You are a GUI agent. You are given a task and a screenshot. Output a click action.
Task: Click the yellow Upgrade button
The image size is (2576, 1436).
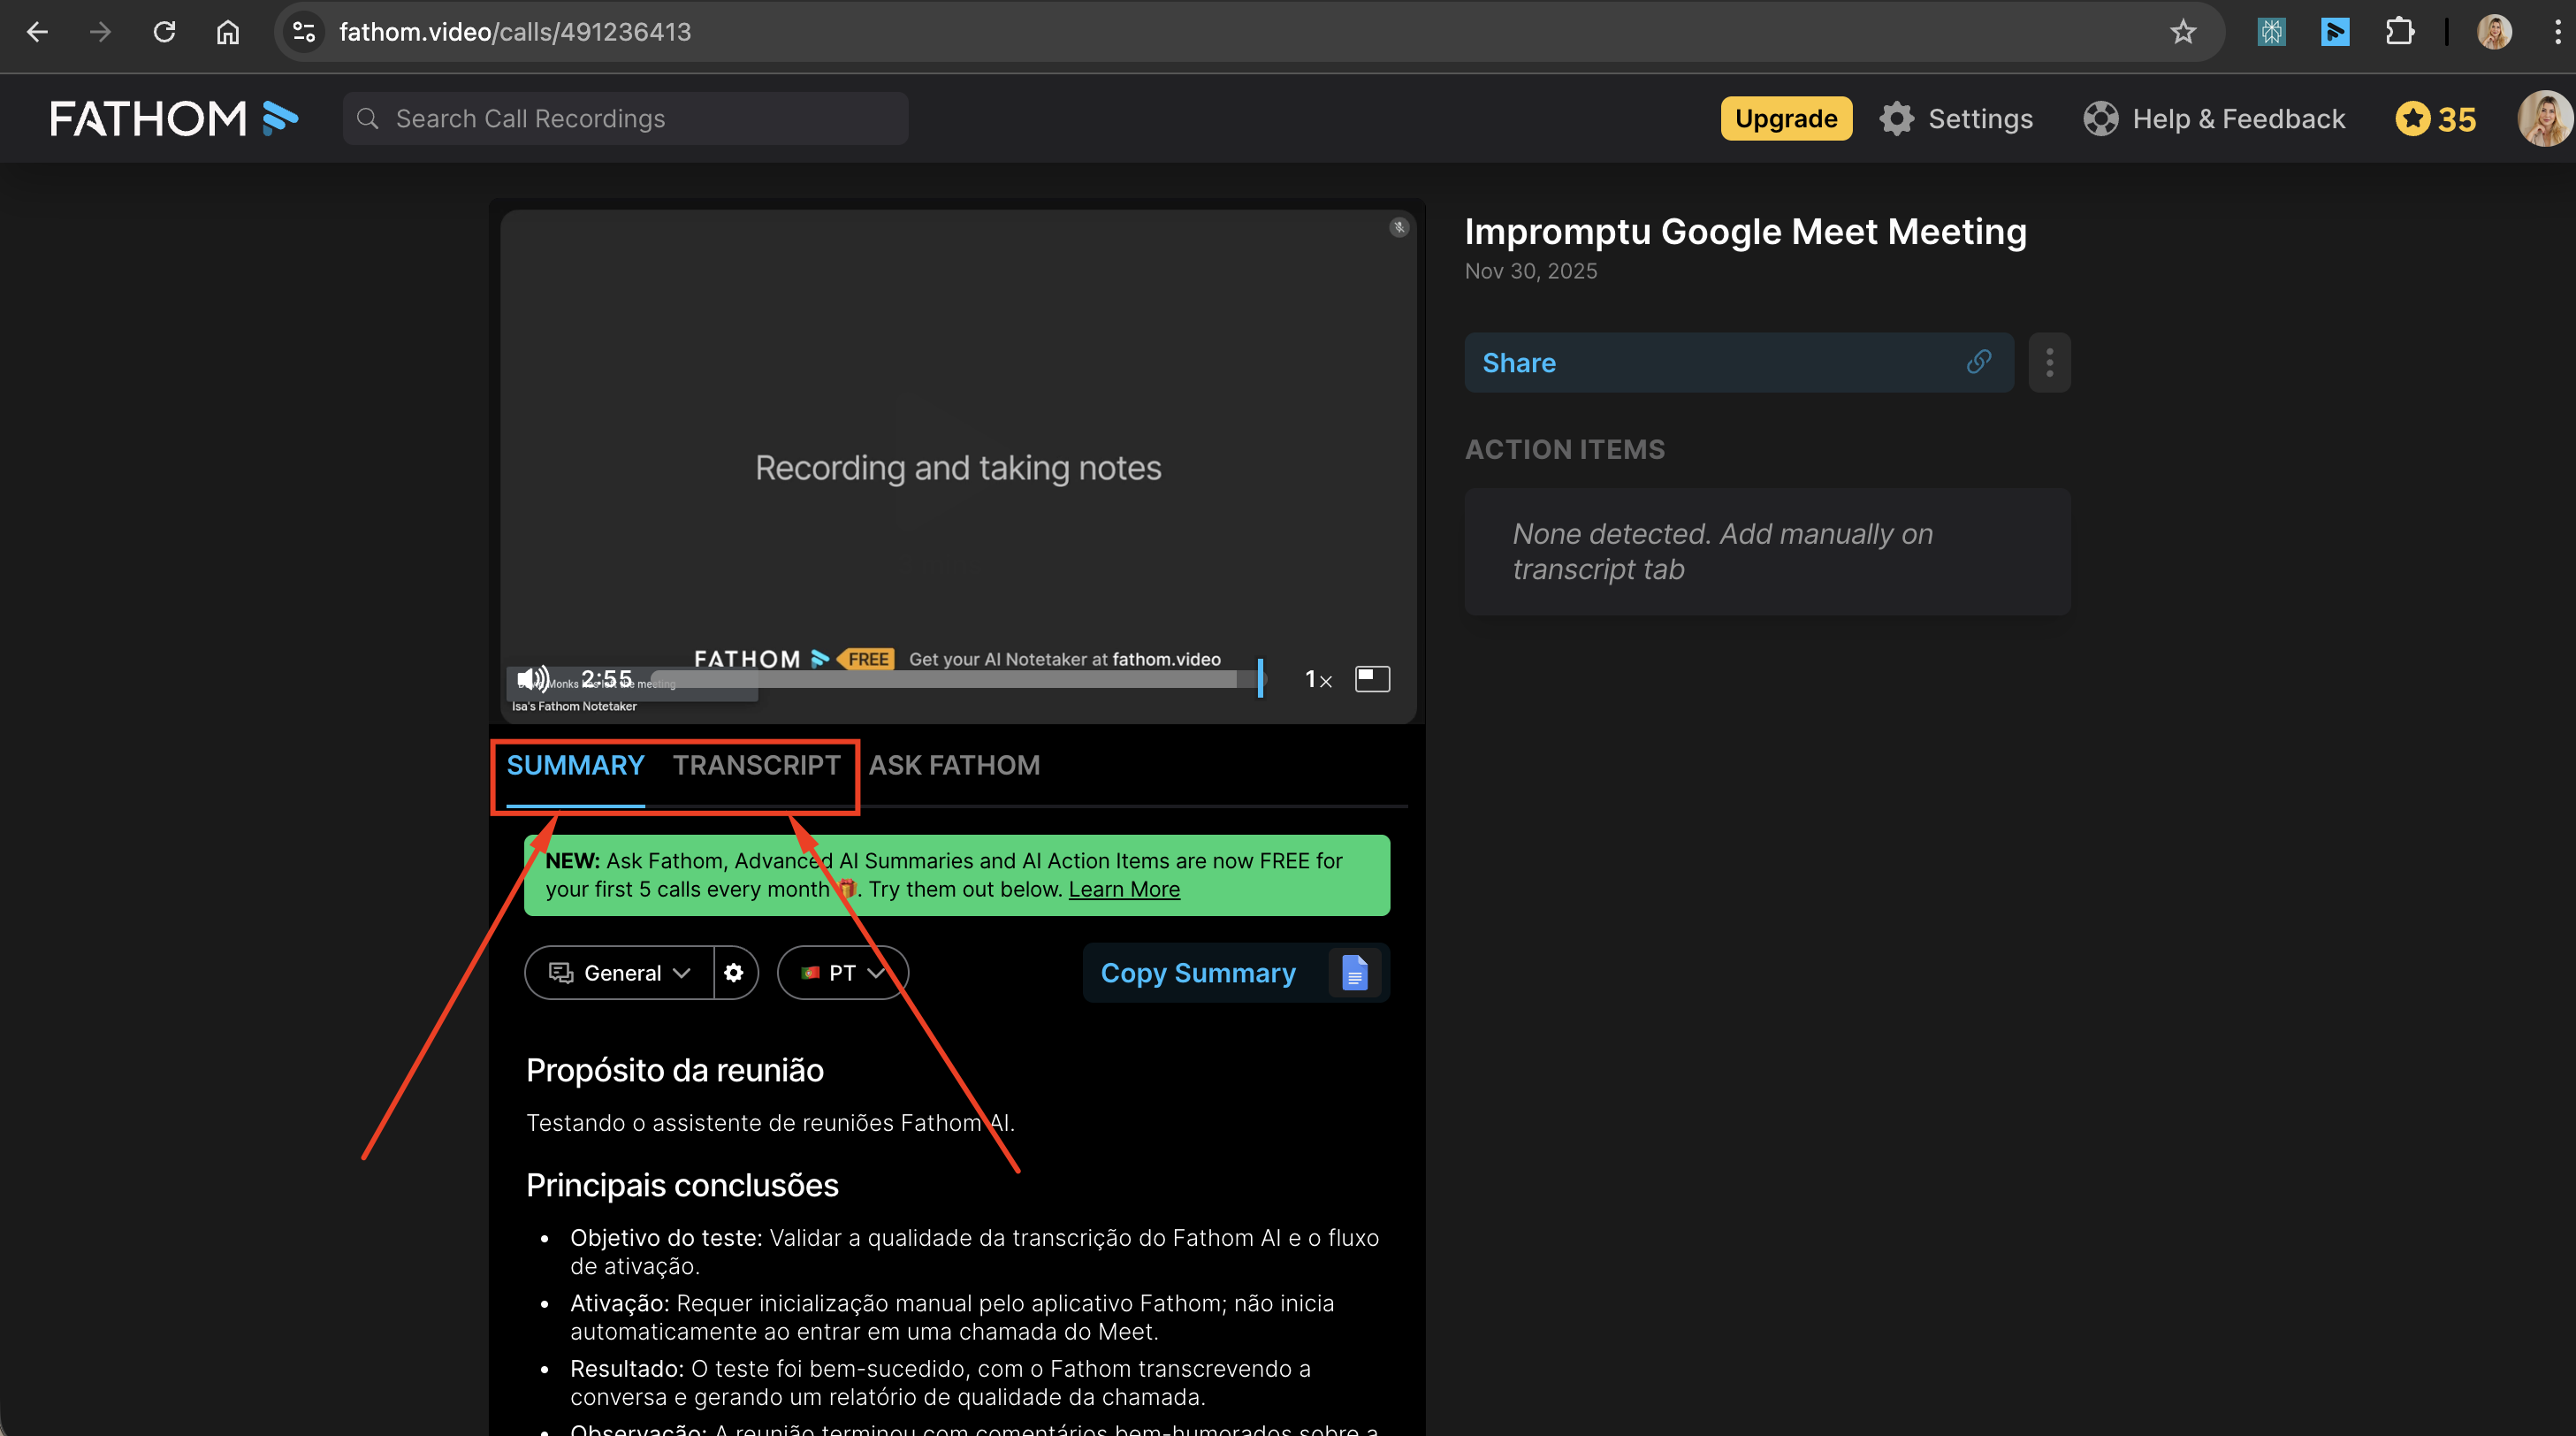(x=1785, y=118)
